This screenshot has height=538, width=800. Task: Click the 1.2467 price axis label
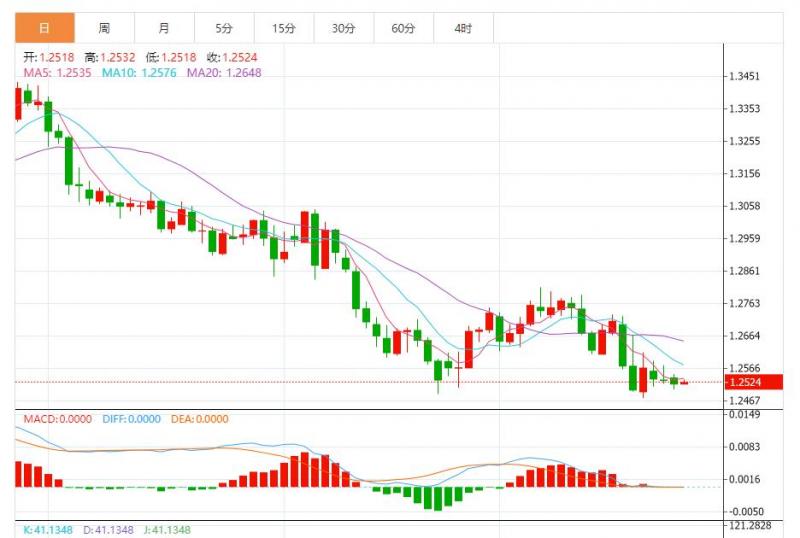[744, 401]
